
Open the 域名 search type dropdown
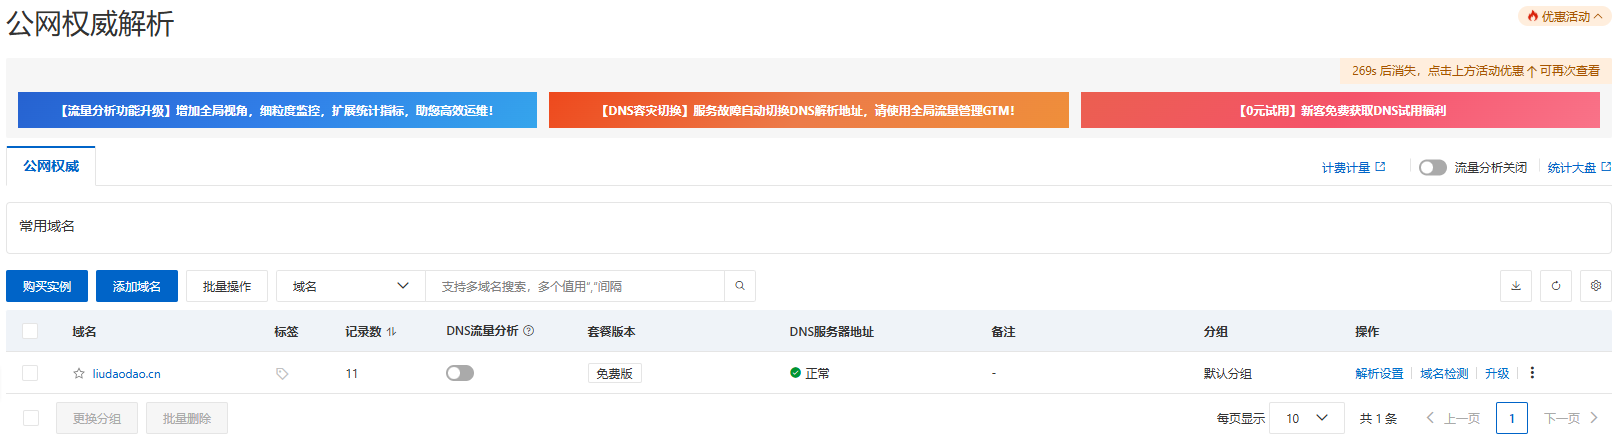tap(350, 286)
